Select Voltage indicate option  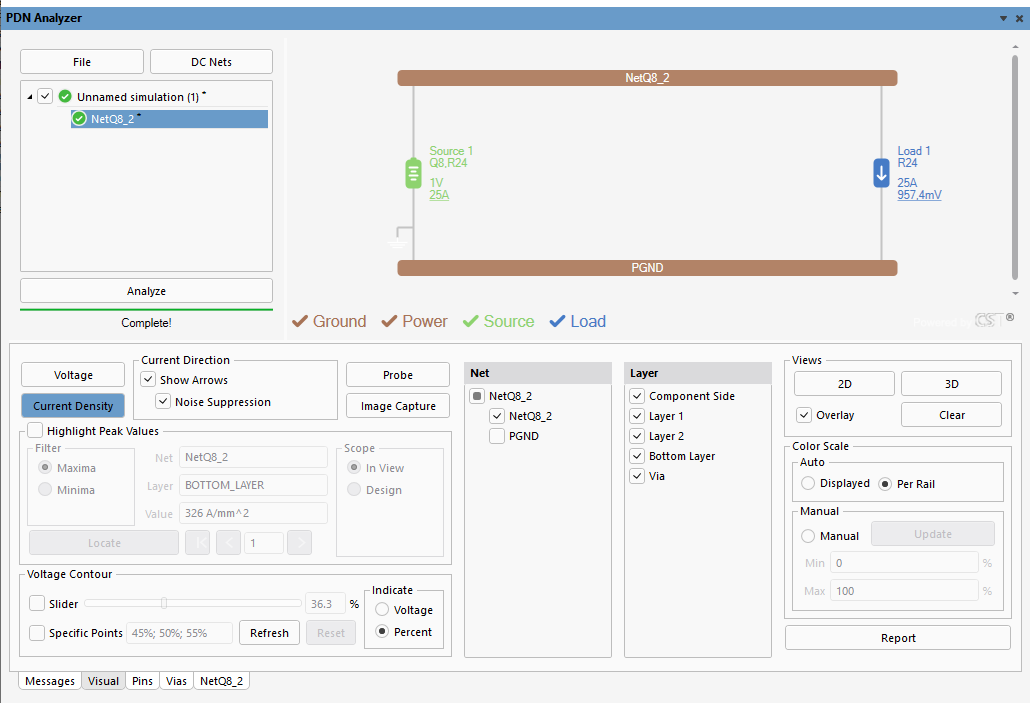(x=382, y=610)
